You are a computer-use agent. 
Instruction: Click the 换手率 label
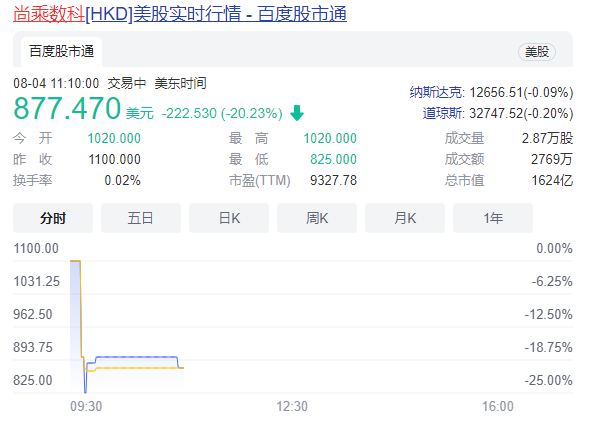coord(33,181)
